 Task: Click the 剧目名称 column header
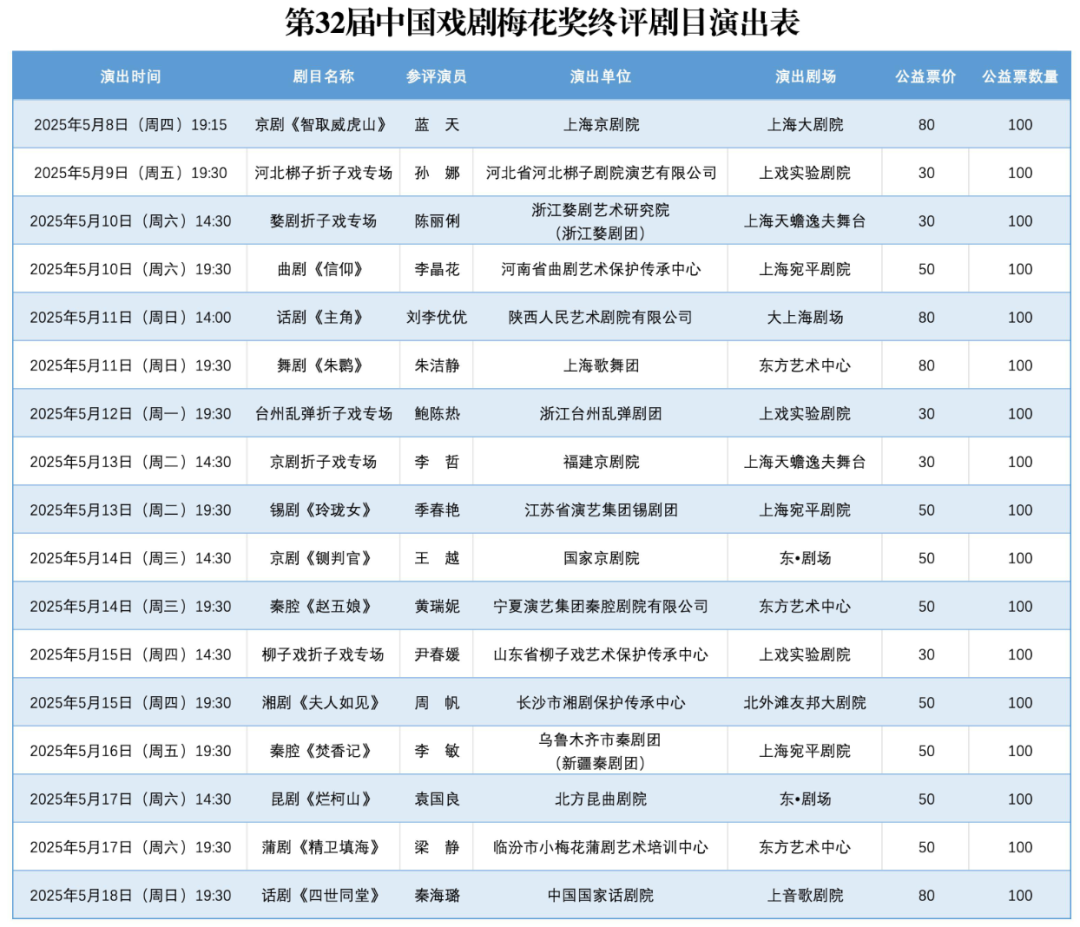(323, 76)
